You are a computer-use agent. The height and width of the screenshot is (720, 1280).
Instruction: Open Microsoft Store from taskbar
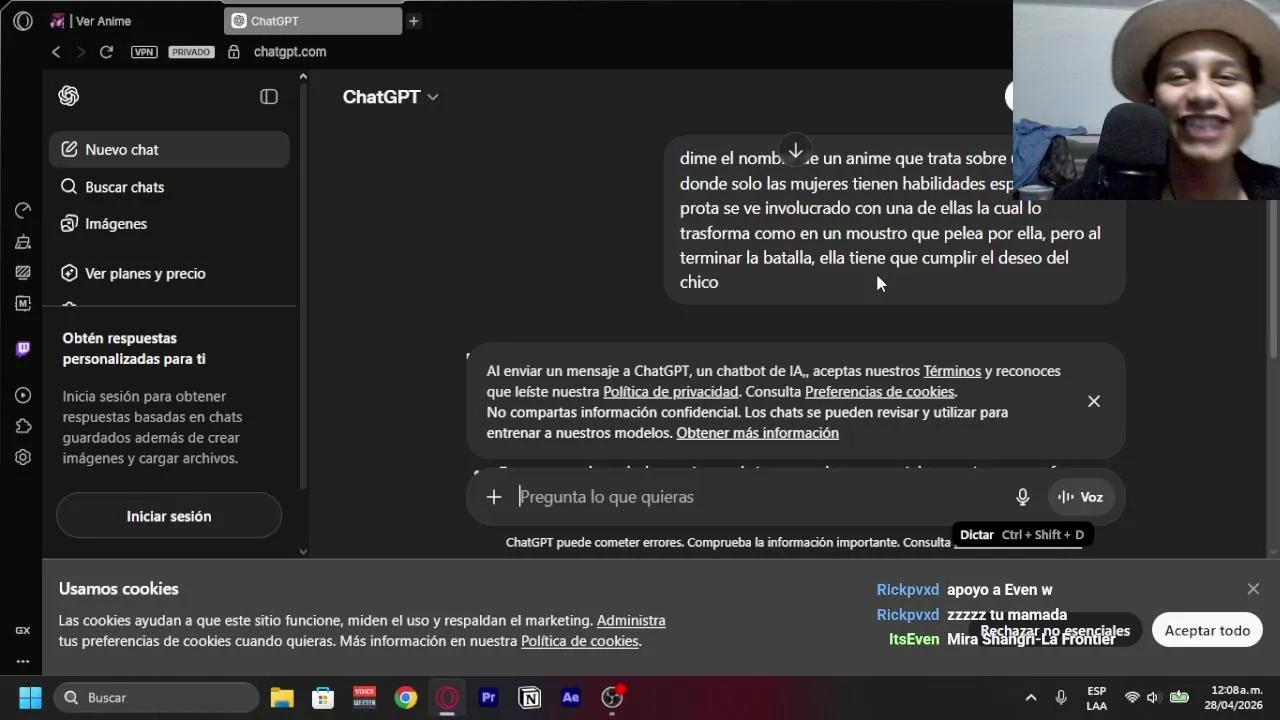click(323, 698)
